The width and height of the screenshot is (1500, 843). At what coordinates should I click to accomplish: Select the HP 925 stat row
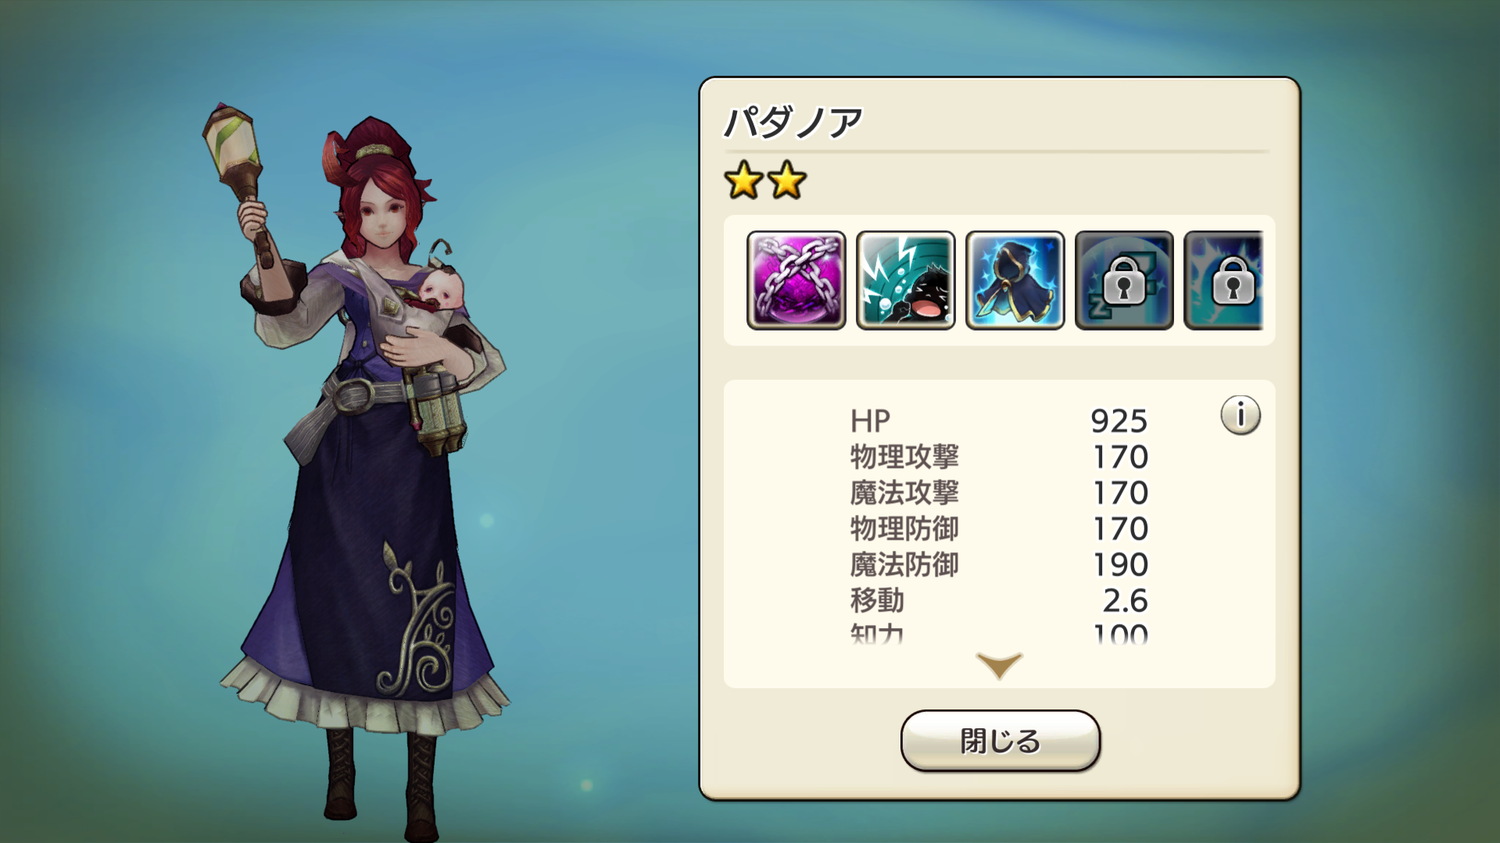click(999, 421)
